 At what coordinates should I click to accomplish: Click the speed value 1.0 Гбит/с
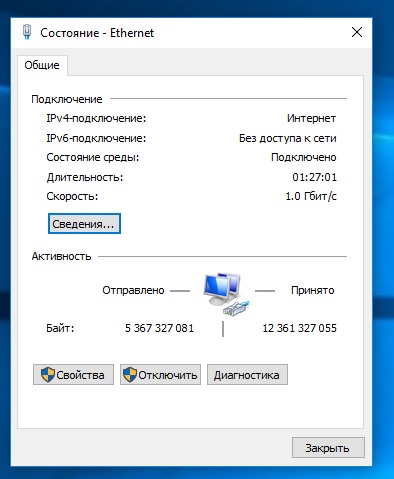[311, 196]
